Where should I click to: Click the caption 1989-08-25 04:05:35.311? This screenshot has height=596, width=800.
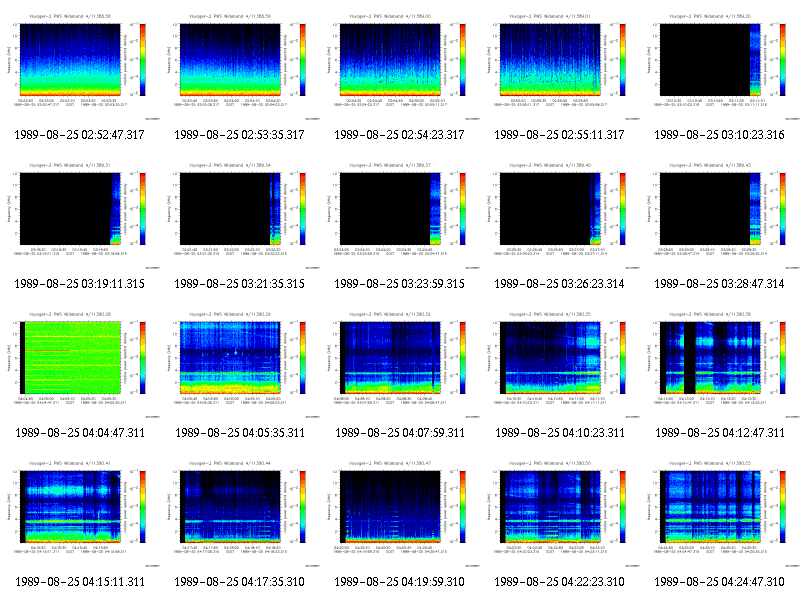tap(240, 433)
